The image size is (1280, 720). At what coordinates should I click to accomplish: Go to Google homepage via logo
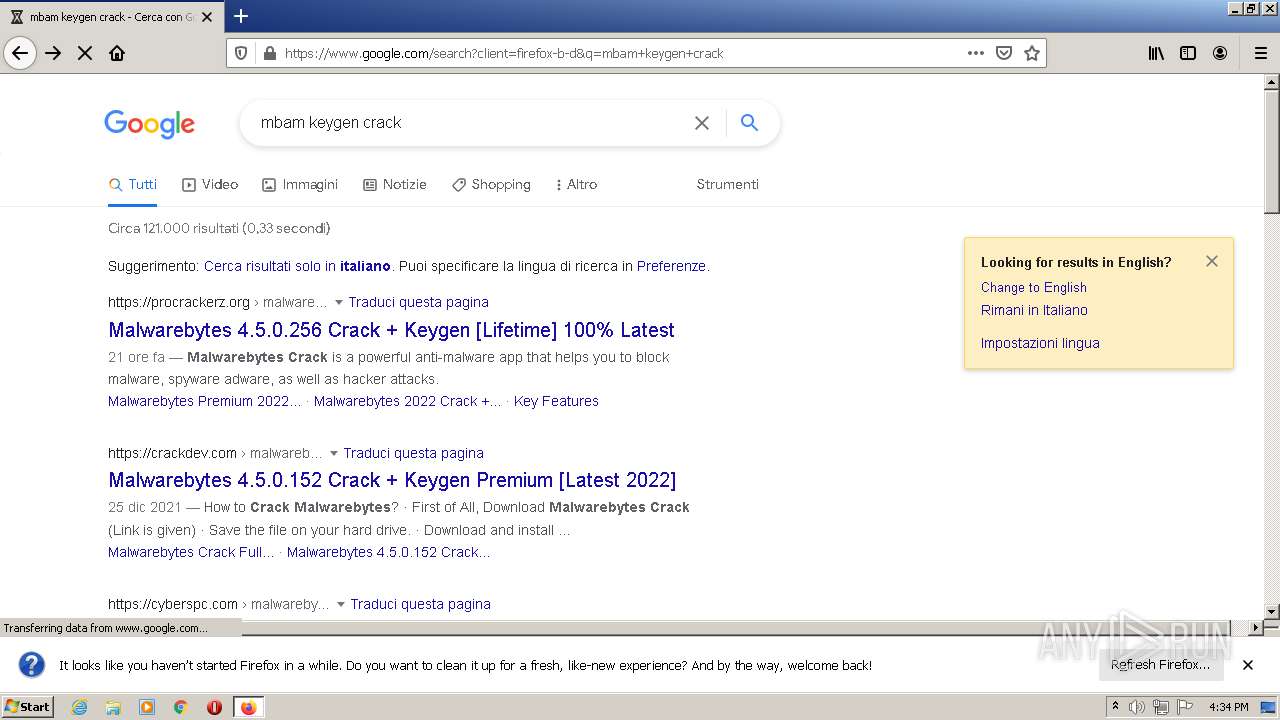[x=149, y=124]
